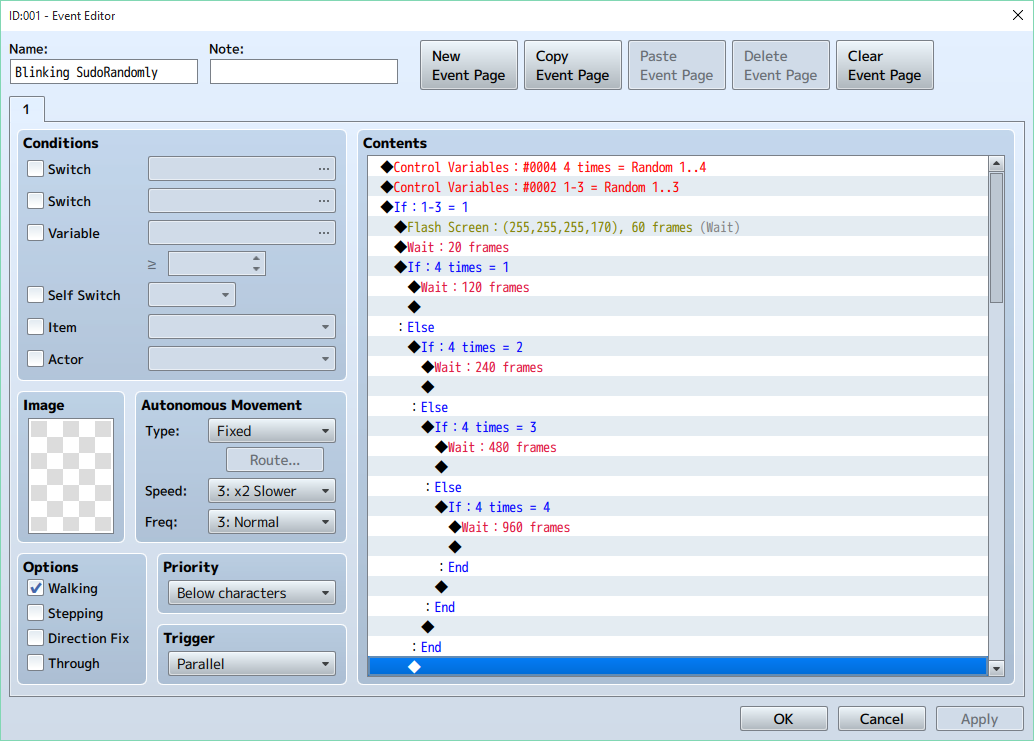1034x741 pixels.
Task: Enable the Self Switch condition checkbox
Action: click(36, 295)
